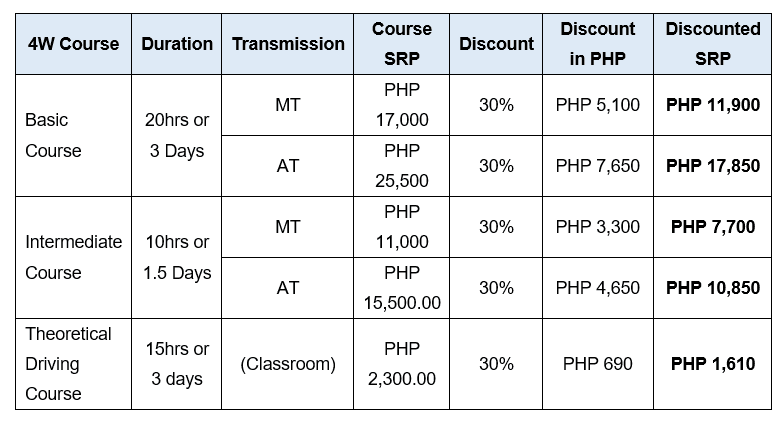The image size is (782, 421).
Task: Click the "Intermediate Course" cell
Action: pyautogui.click(x=73, y=257)
